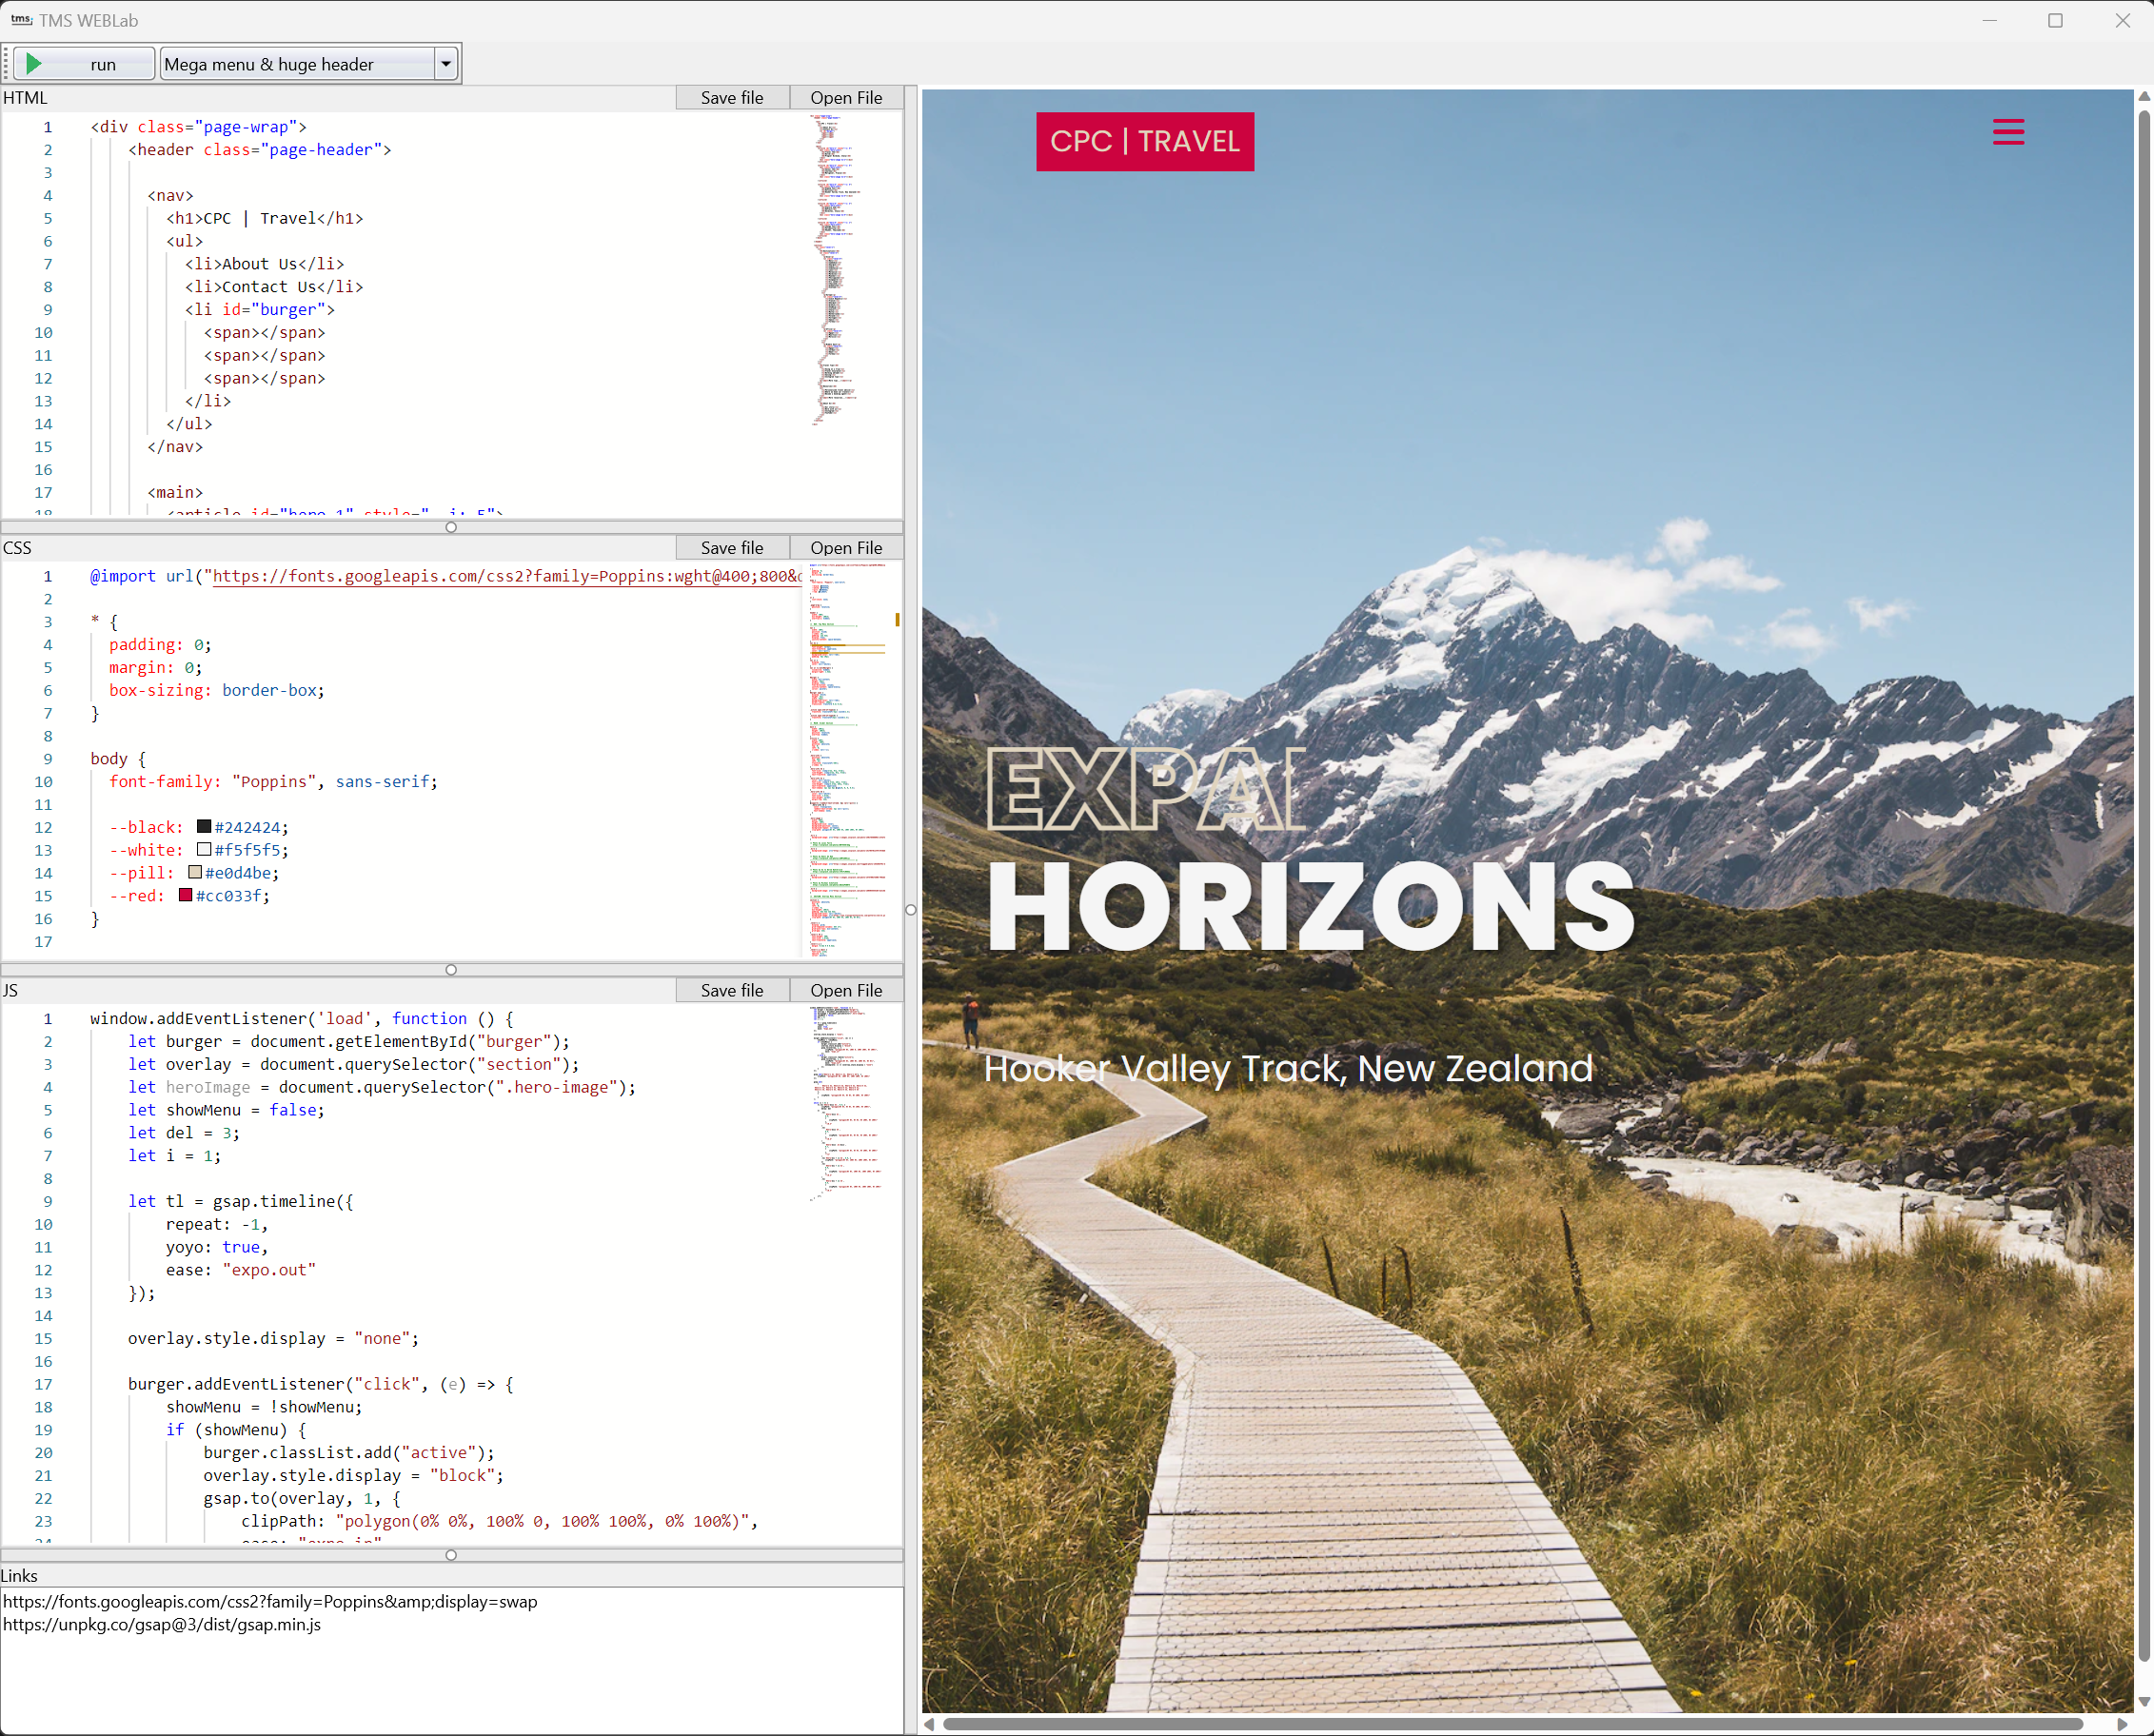Click the overlay.style.display = "none" line
The width and height of the screenshot is (2154, 1736).
[274, 1338]
